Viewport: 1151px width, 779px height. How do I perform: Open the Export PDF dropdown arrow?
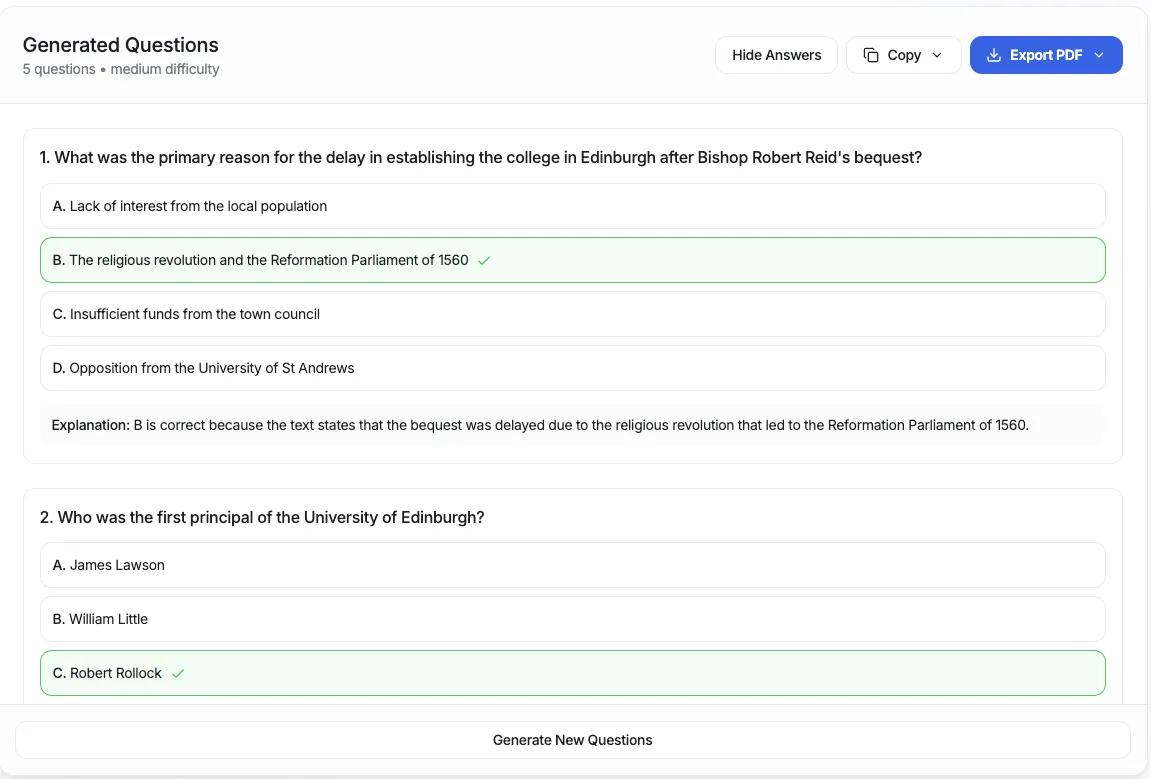coord(1099,55)
